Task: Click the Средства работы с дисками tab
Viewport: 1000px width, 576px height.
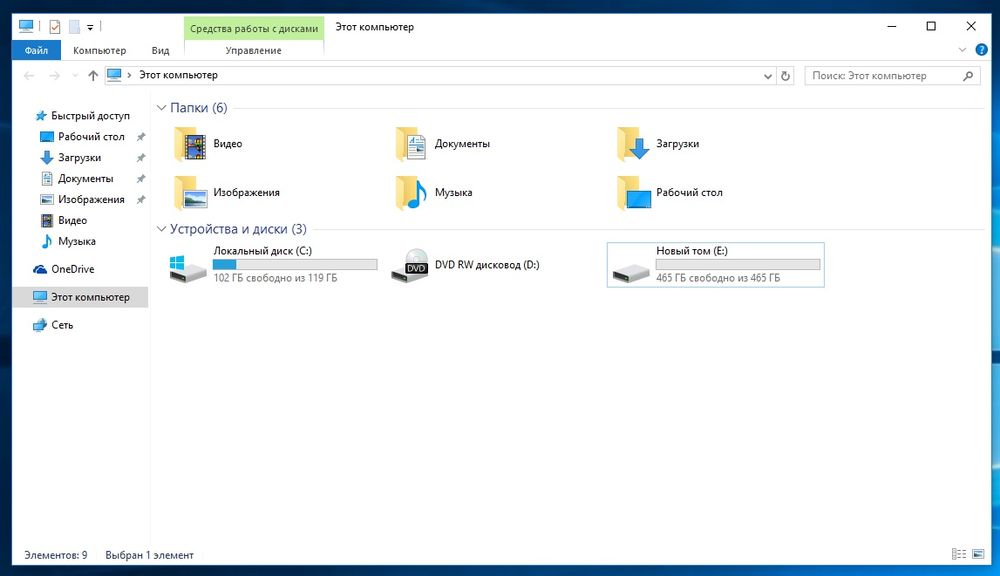Action: tap(254, 29)
